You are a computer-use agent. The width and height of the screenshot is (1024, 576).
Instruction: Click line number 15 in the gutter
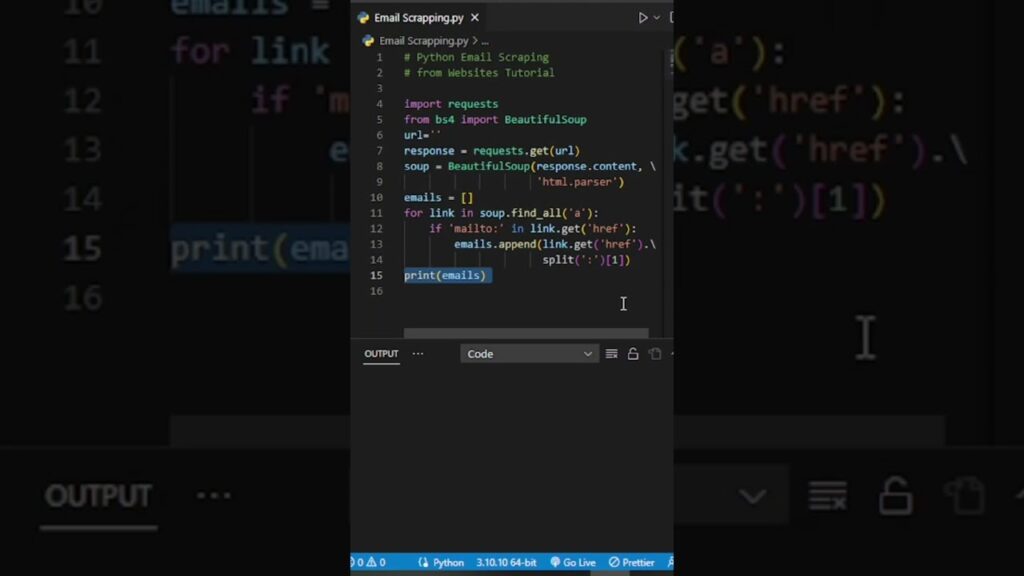pos(376,275)
